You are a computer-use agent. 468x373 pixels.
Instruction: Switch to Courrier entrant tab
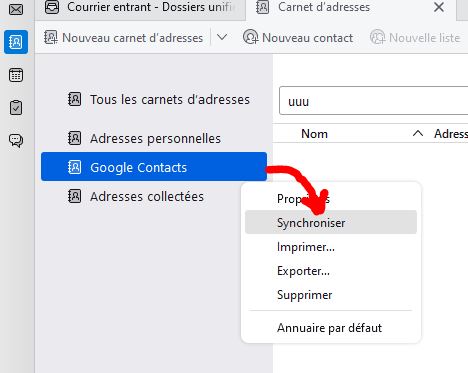click(x=140, y=8)
